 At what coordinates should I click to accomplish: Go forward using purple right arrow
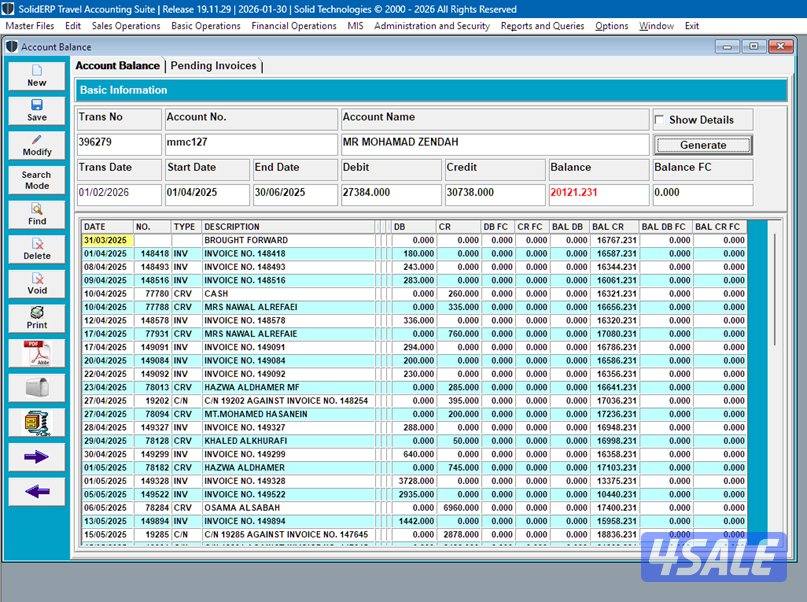coord(36,457)
